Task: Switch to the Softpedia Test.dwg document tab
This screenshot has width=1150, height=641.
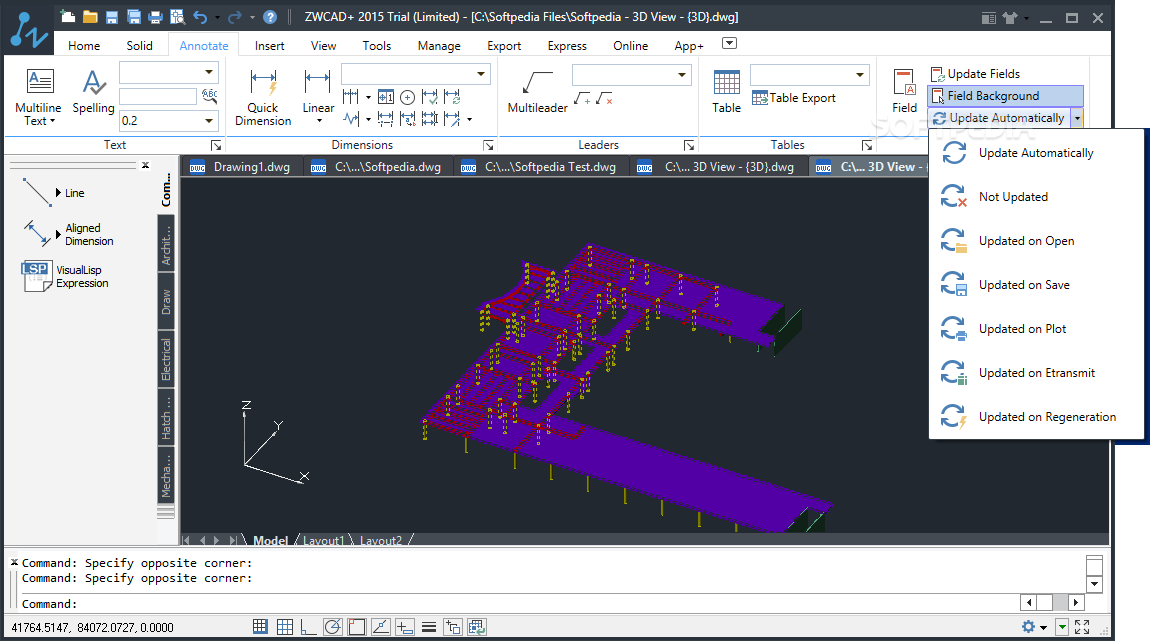Action: click(x=540, y=166)
